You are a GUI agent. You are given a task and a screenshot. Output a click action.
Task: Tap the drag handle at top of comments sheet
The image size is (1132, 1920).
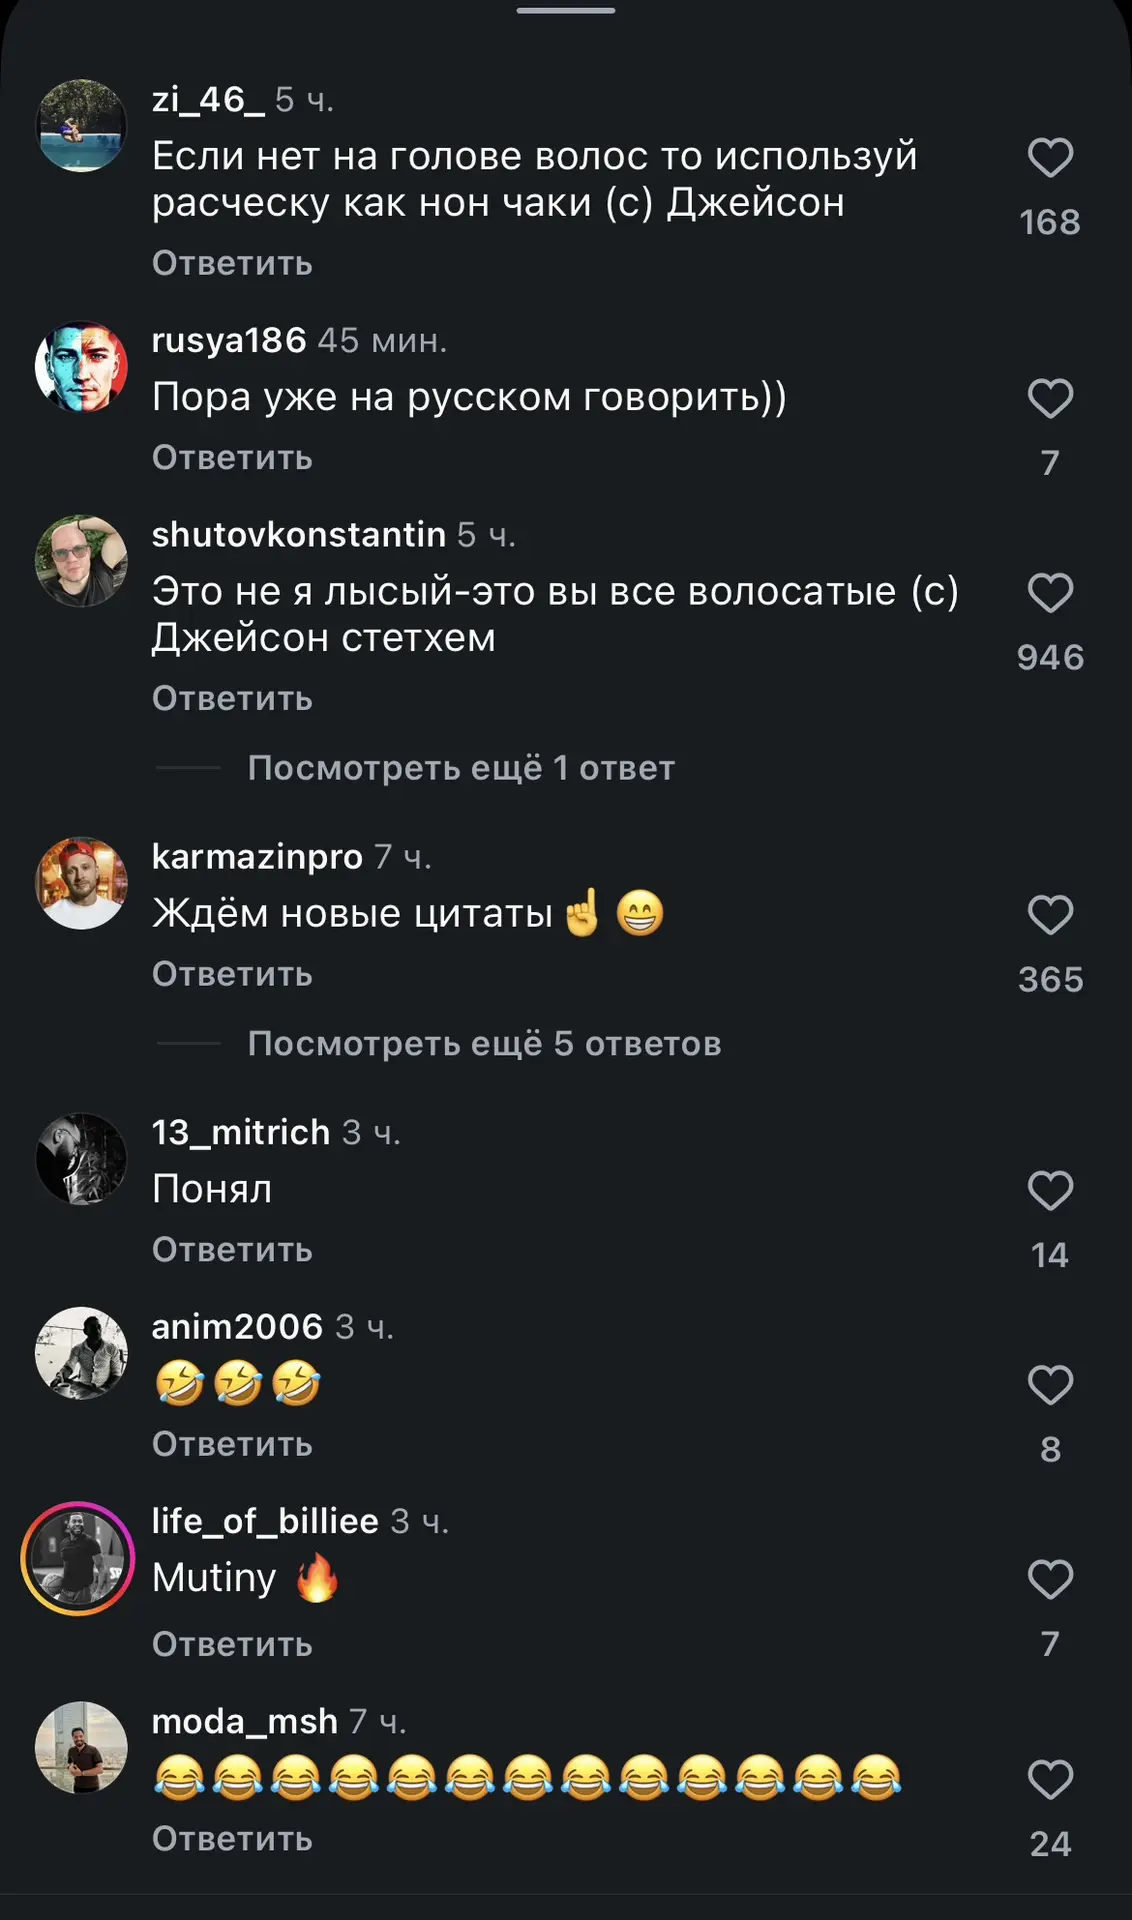566,10
